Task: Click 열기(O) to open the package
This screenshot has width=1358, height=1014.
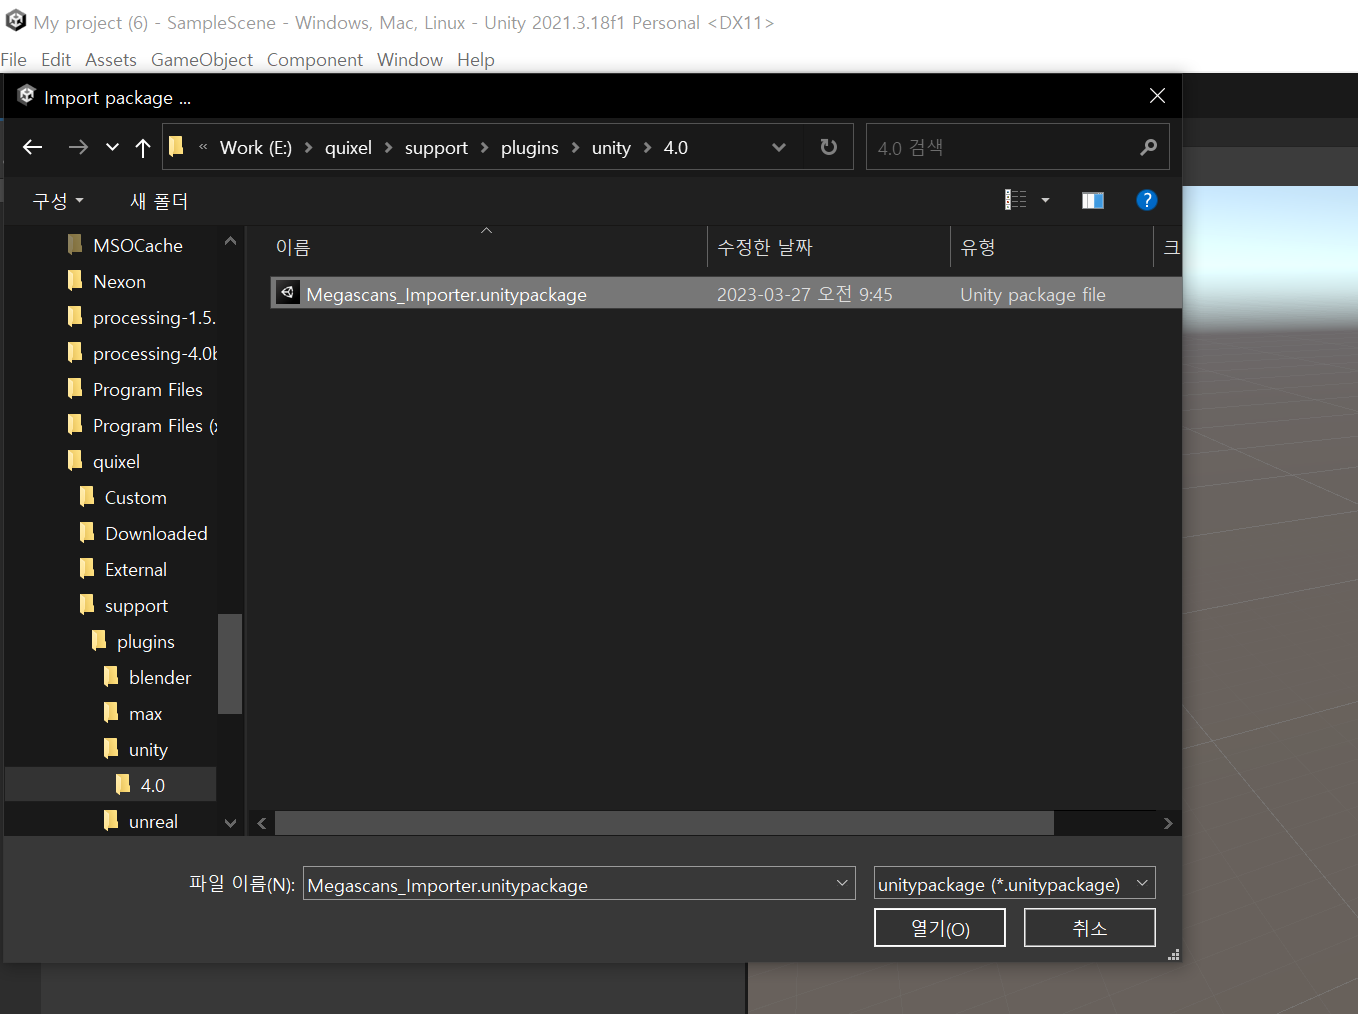Action: tap(940, 927)
